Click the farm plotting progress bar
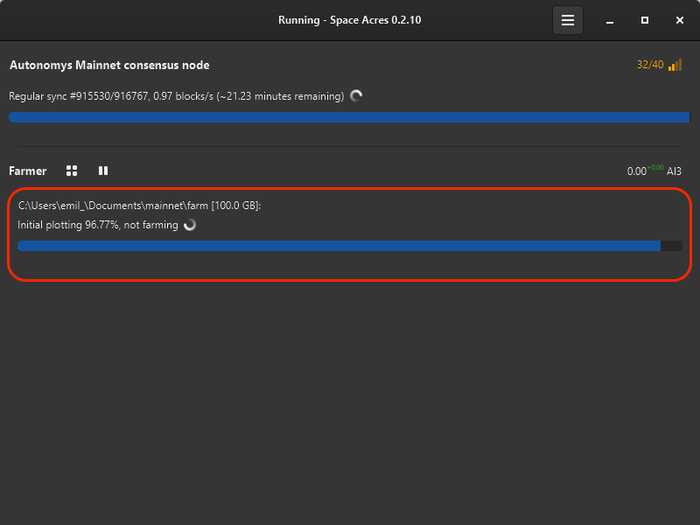The height and width of the screenshot is (525, 700). 338,246
